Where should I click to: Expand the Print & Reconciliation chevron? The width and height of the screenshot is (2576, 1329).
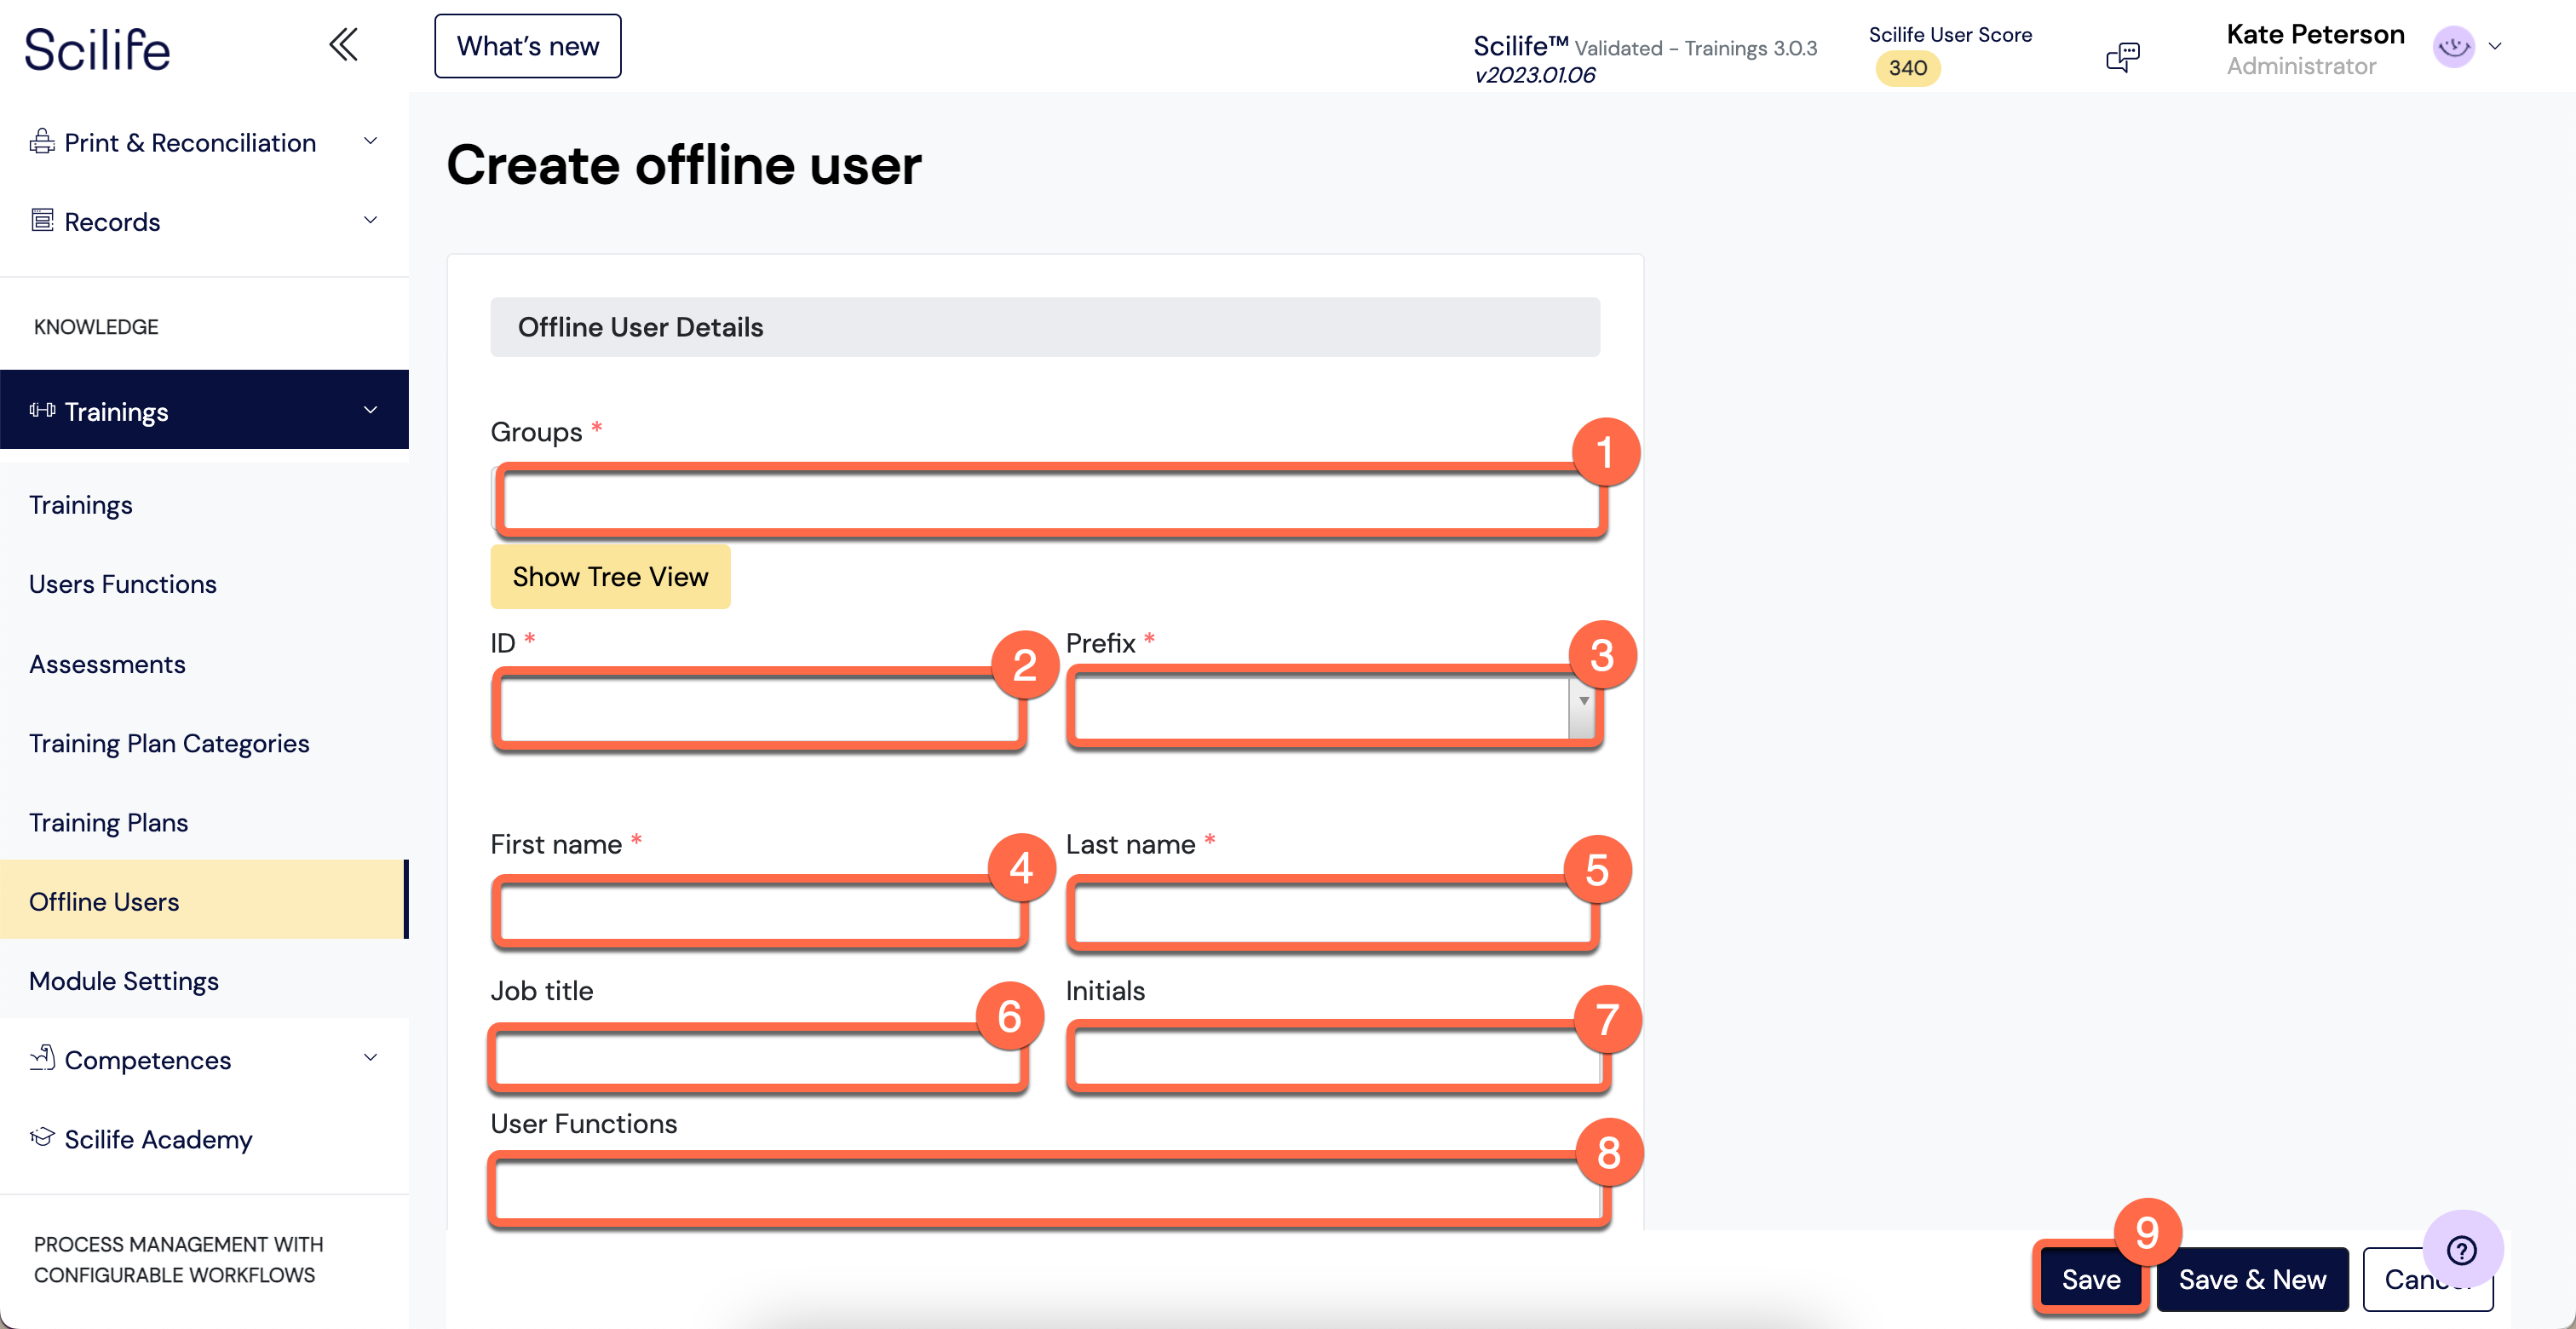[370, 141]
